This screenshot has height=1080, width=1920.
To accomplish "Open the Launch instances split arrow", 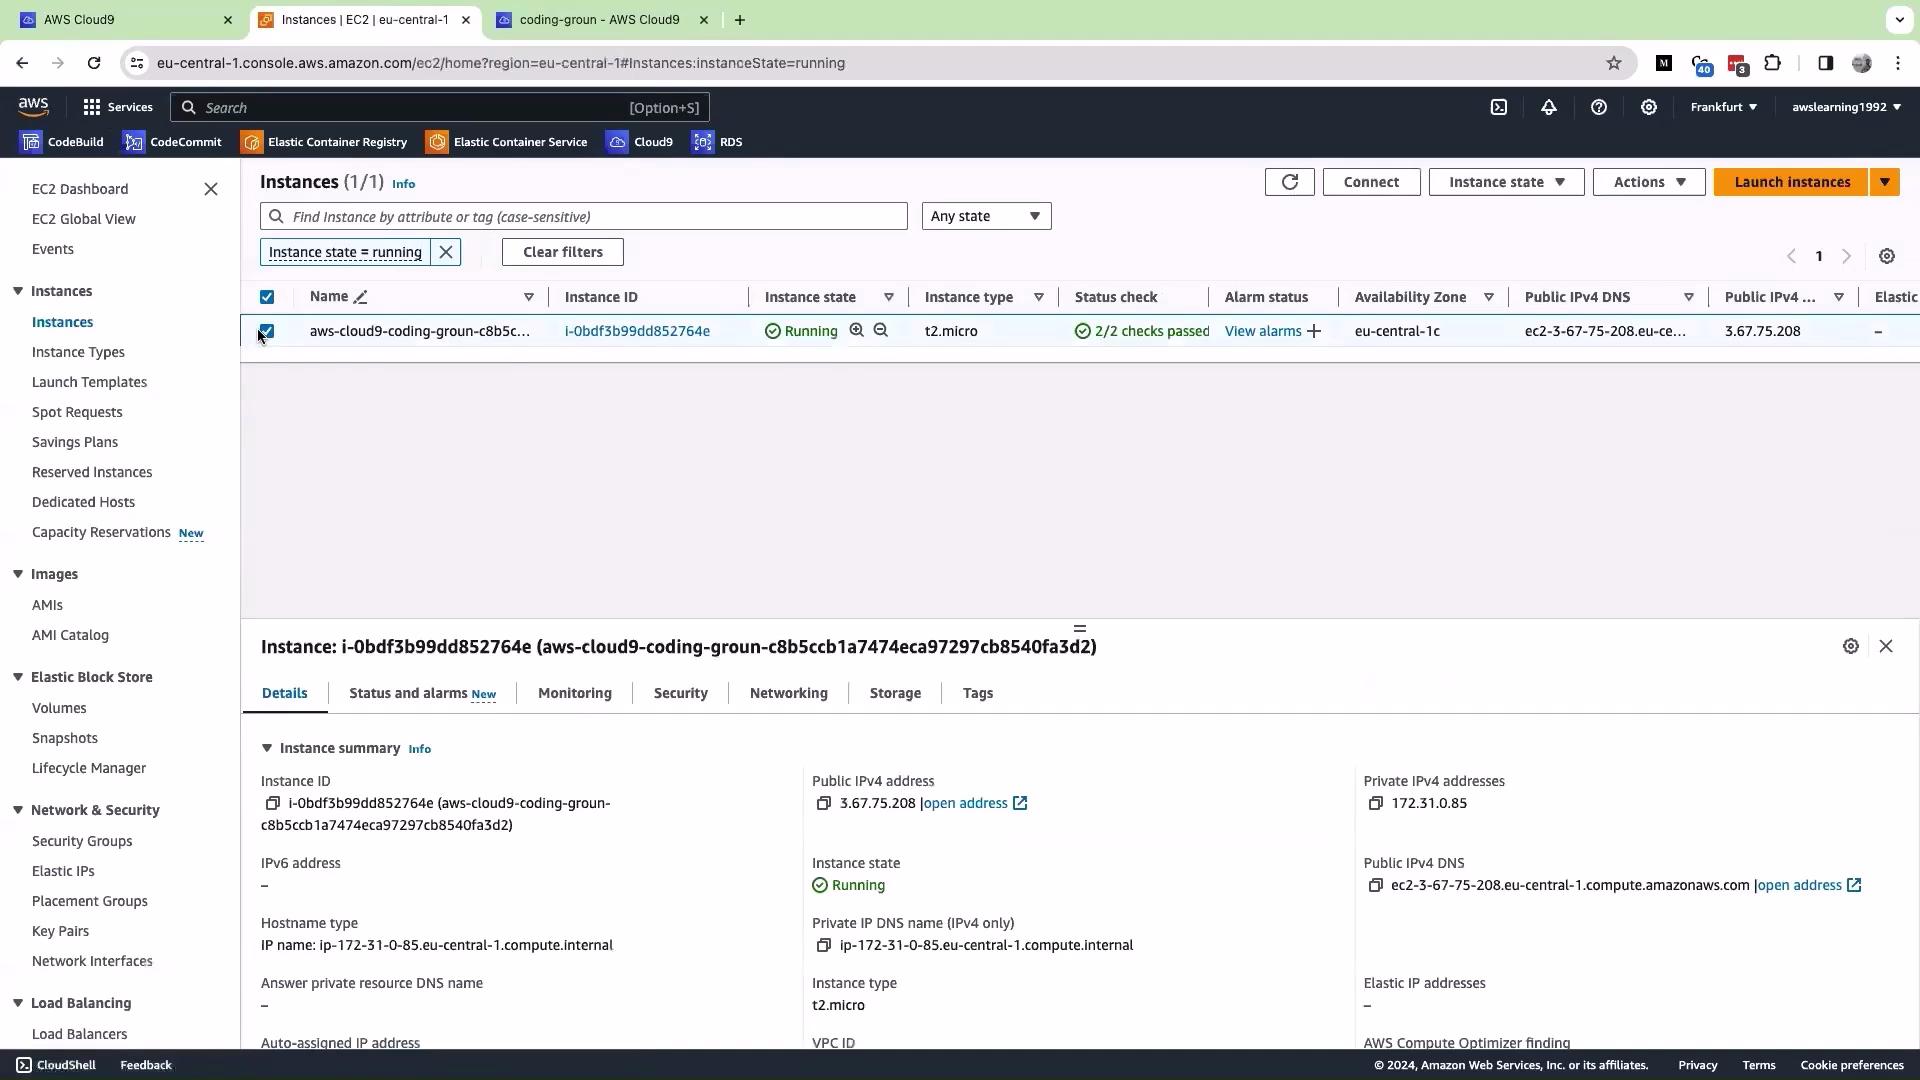I will (1885, 182).
